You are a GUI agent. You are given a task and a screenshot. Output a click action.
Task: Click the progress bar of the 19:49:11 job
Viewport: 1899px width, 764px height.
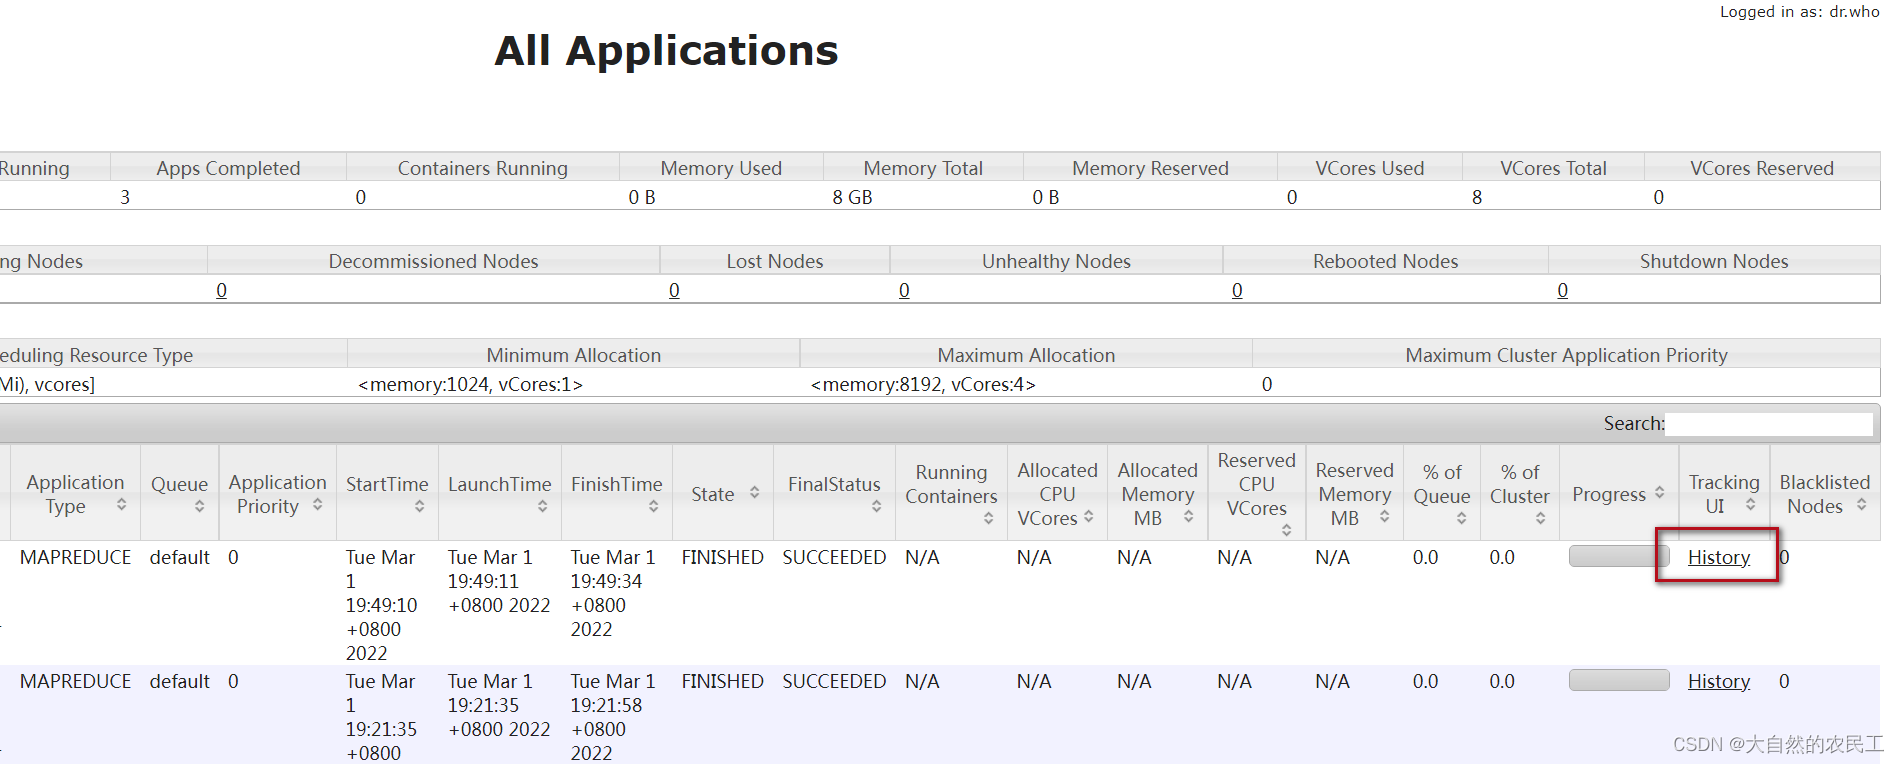pos(1619,556)
